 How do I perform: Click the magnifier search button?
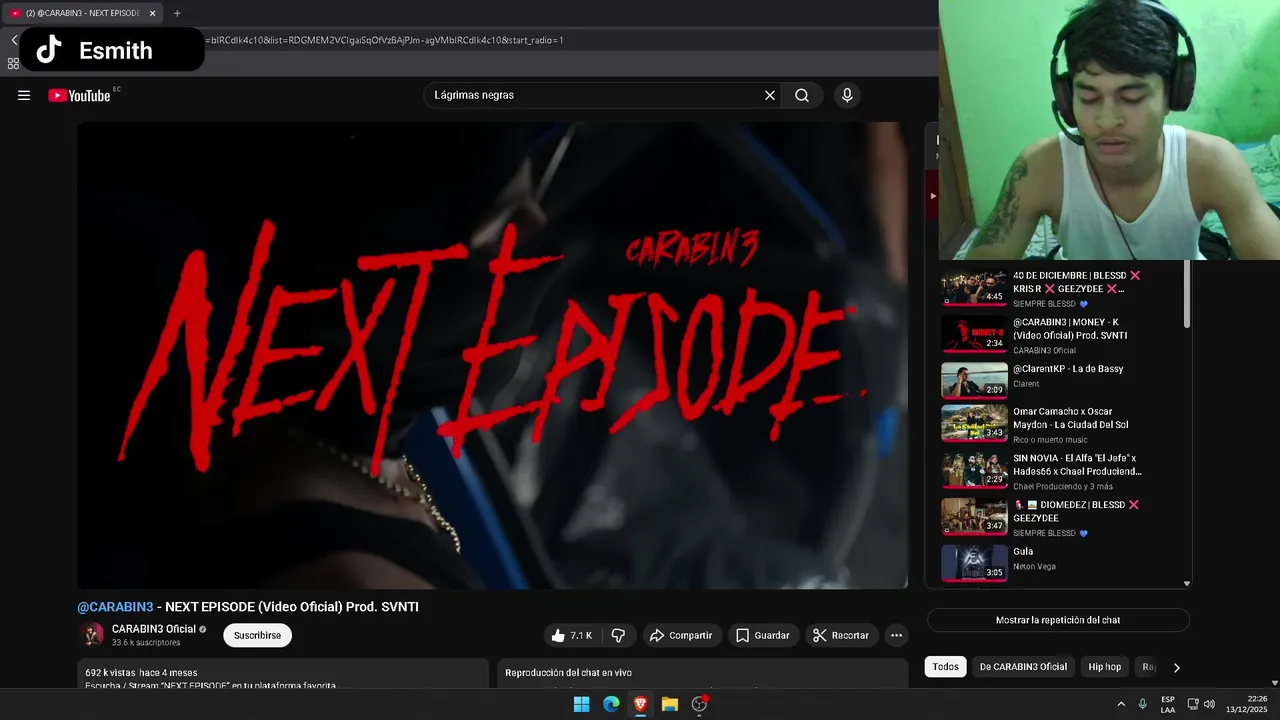802,96
